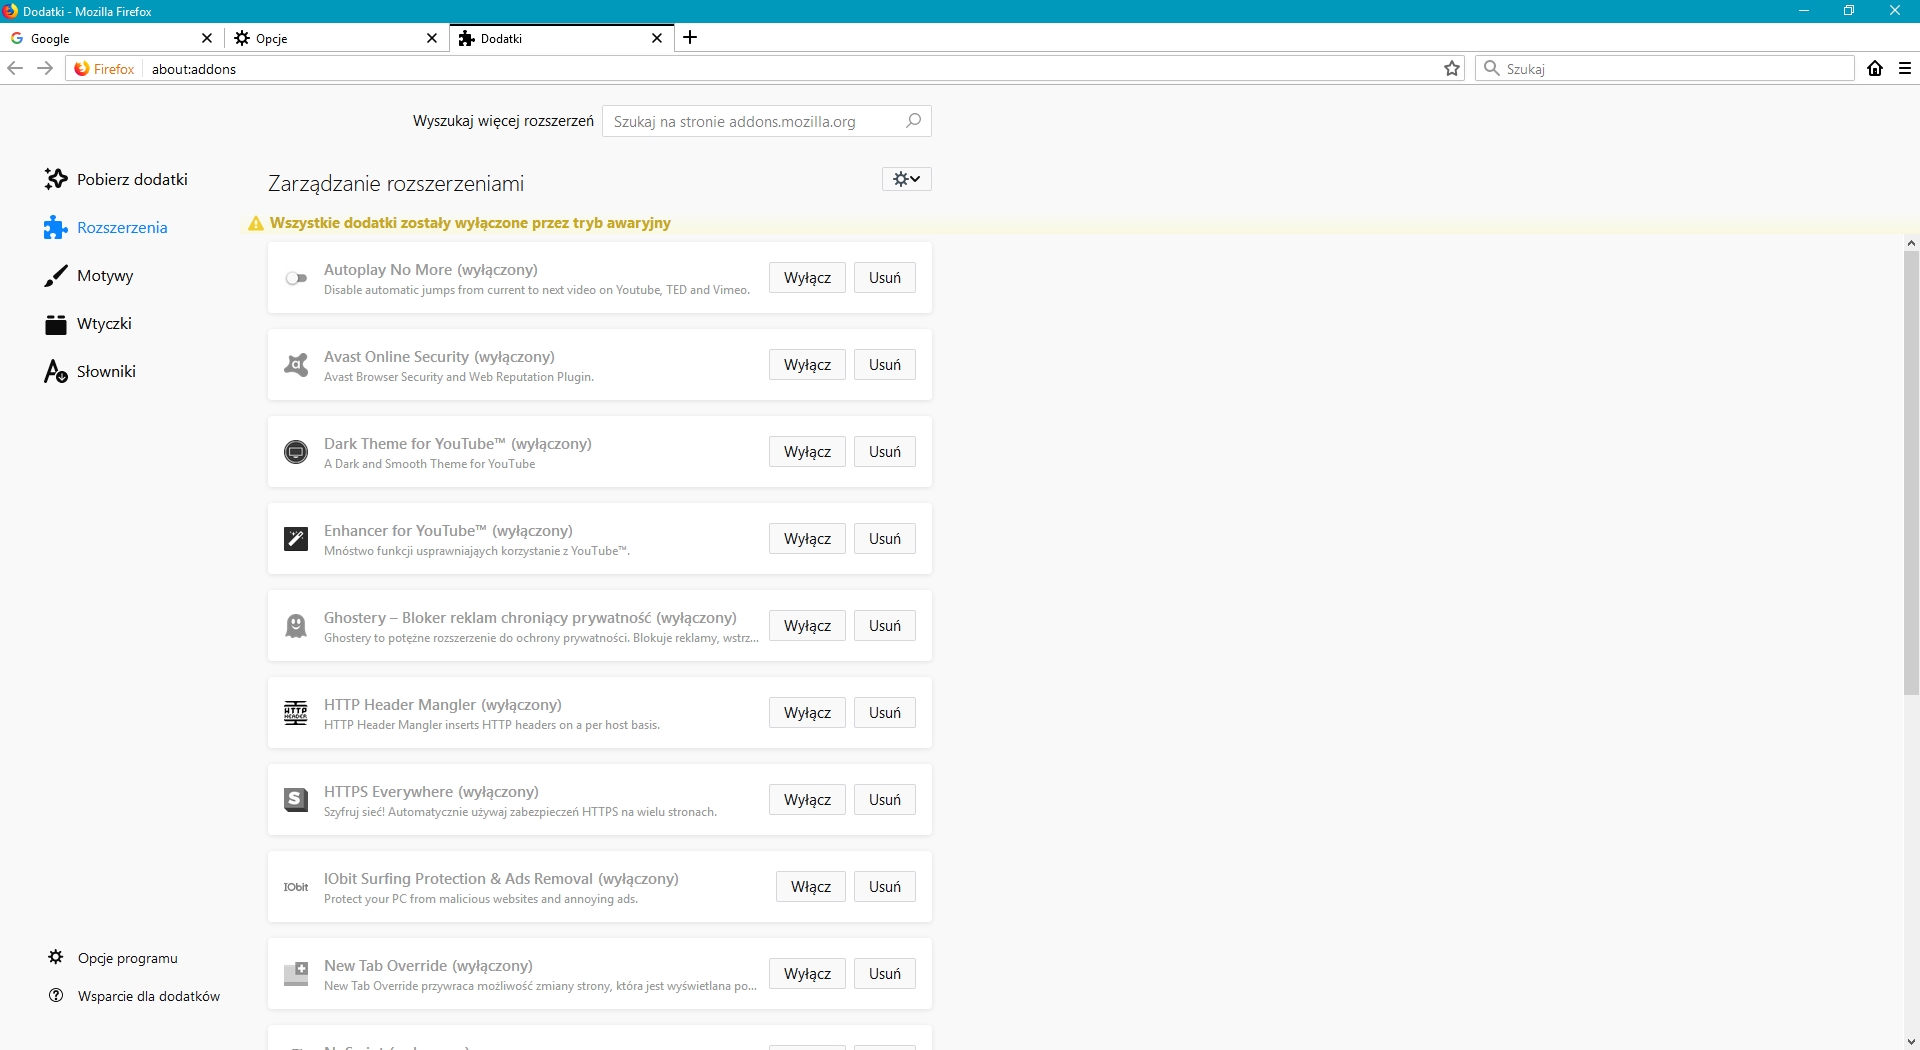Click the Autoplay No More extension icon
1920x1050 pixels.
pyautogui.click(x=296, y=279)
